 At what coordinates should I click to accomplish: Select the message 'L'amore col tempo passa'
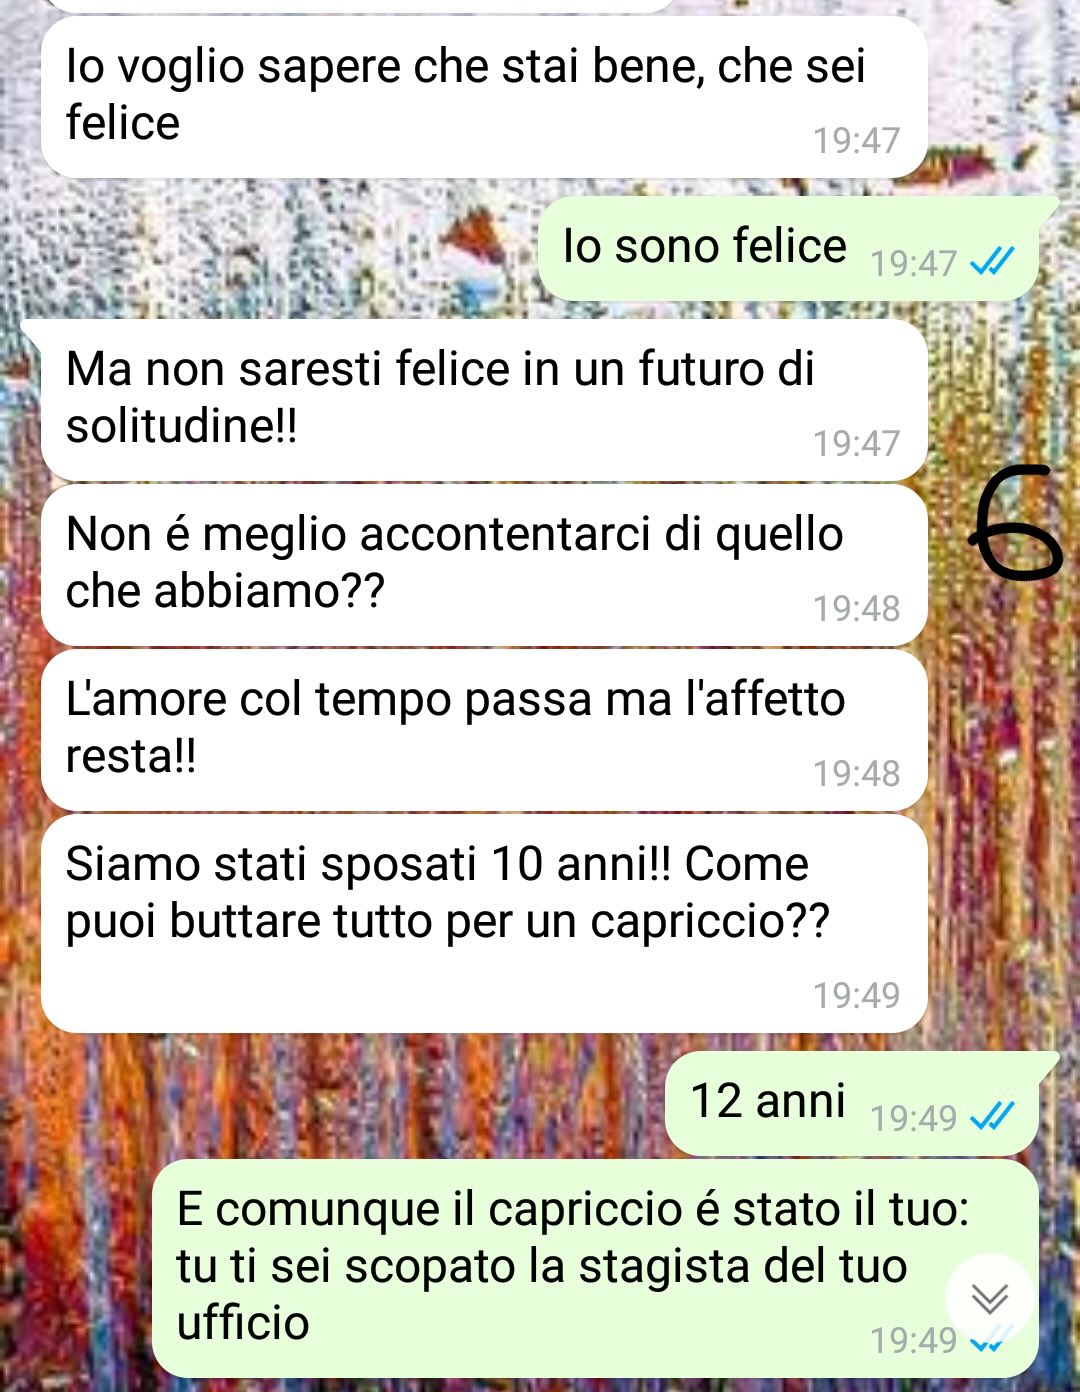[x=484, y=730]
